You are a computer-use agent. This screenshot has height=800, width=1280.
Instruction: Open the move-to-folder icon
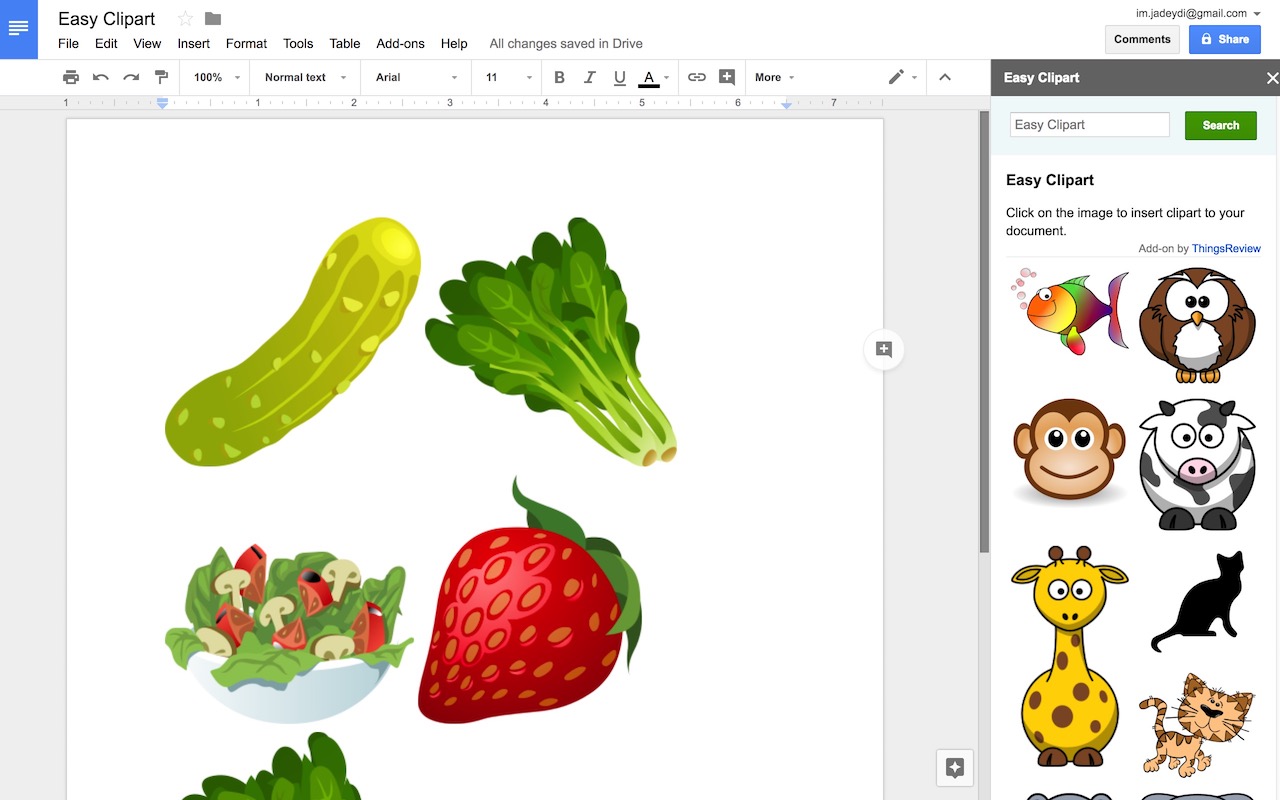(212, 19)
